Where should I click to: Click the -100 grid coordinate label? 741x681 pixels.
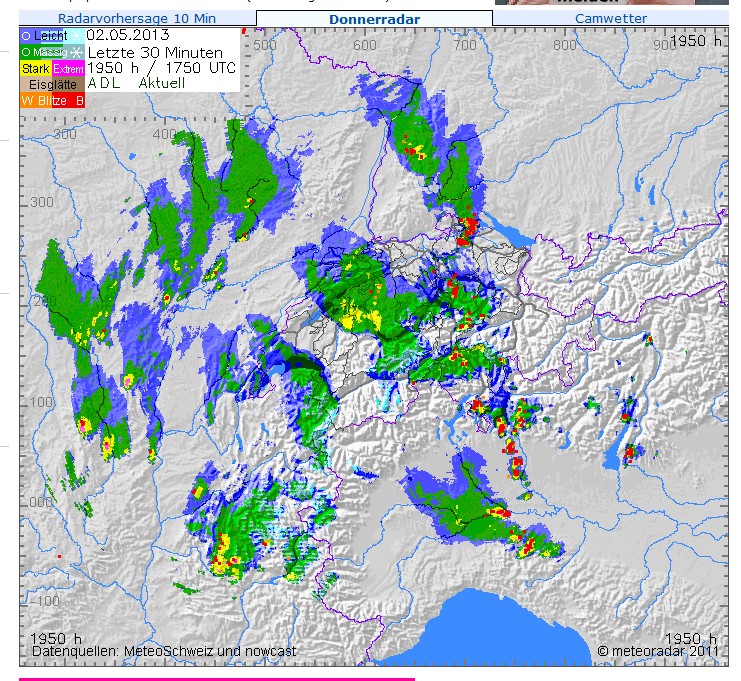tap(43, 601)
